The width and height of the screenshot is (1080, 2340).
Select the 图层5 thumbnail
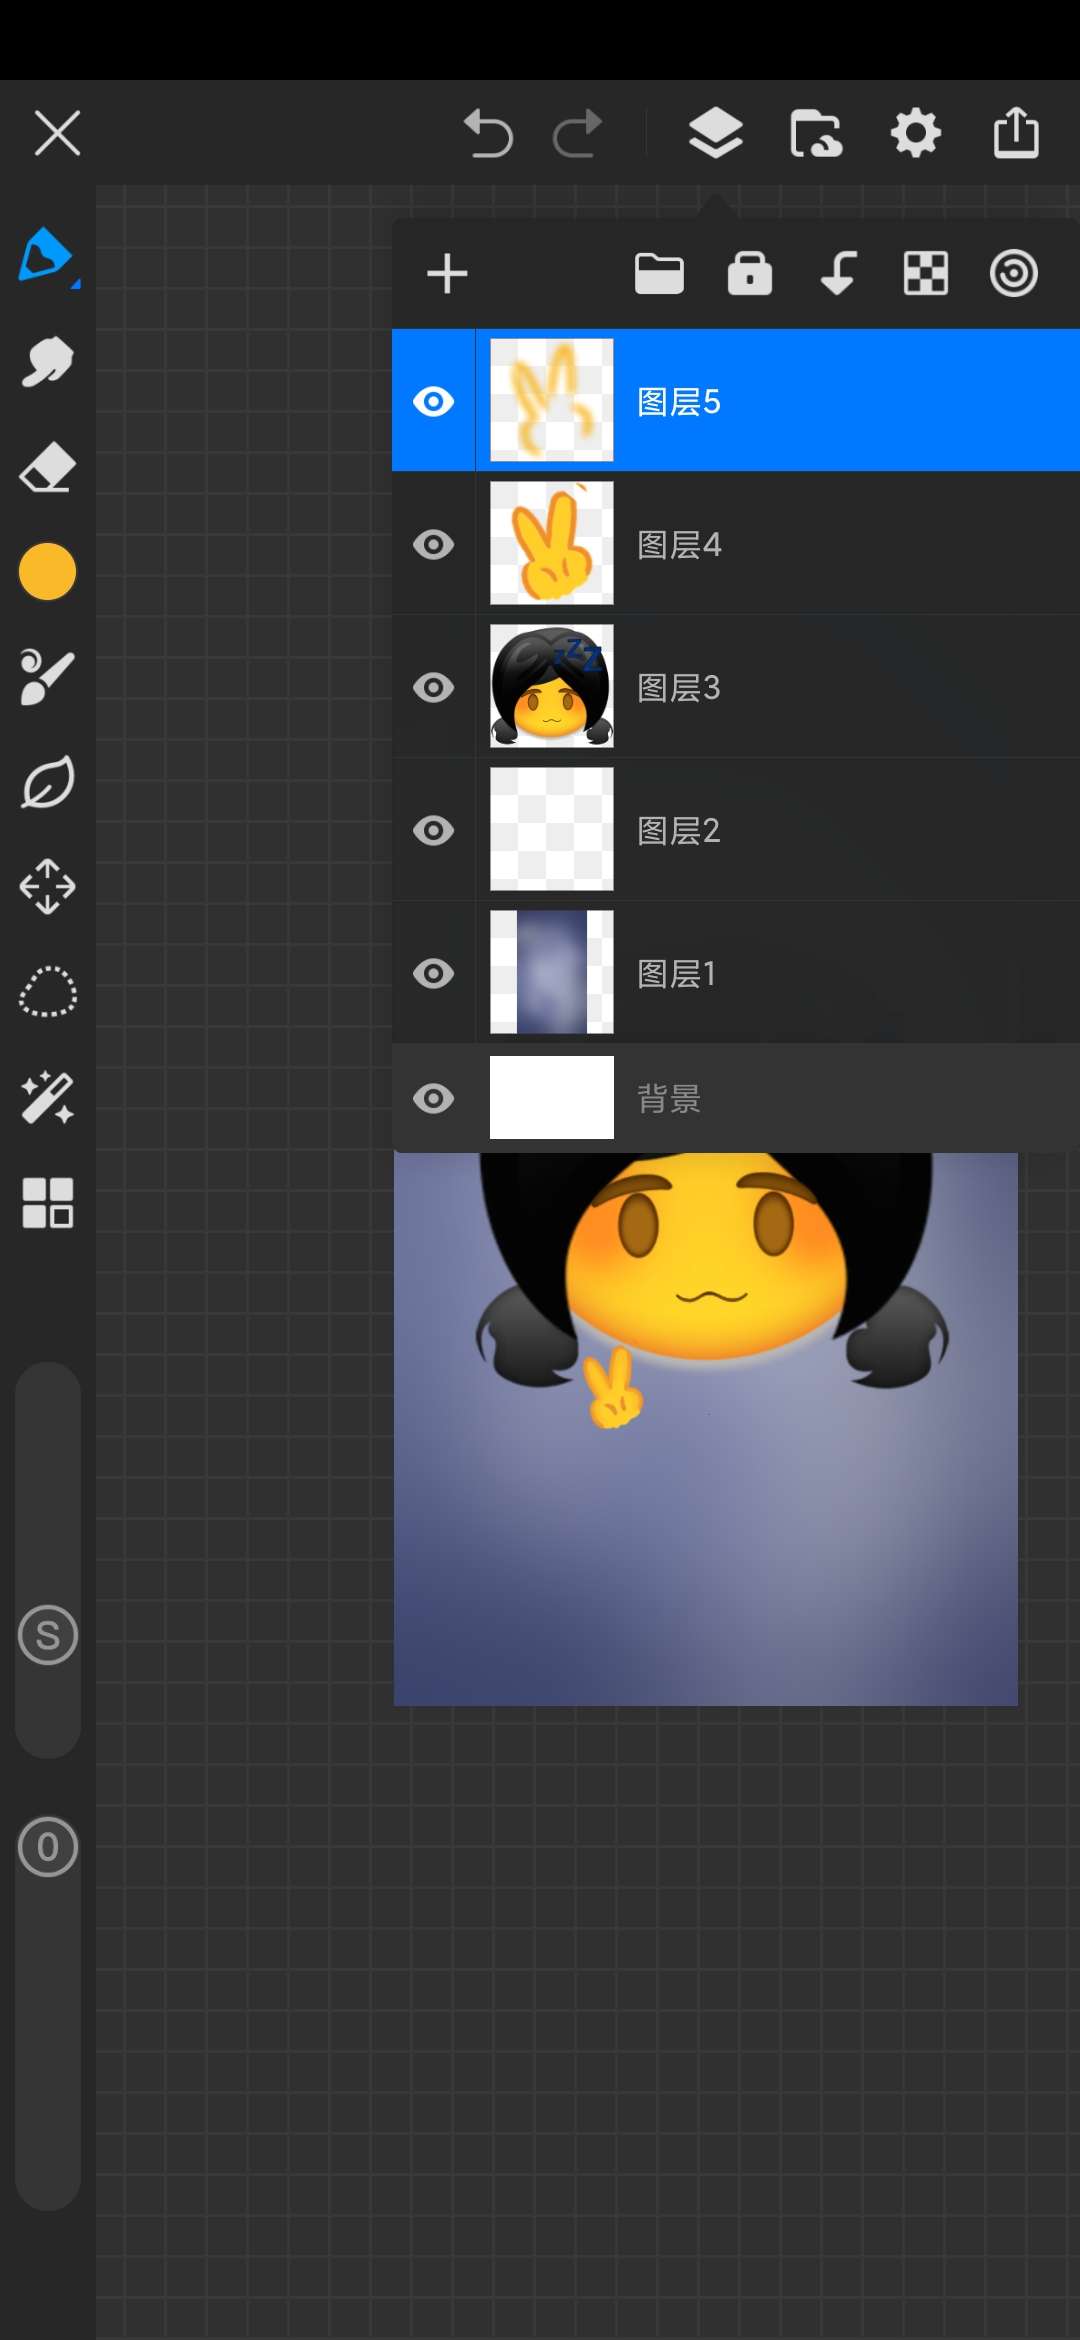[x=552, y=400]
